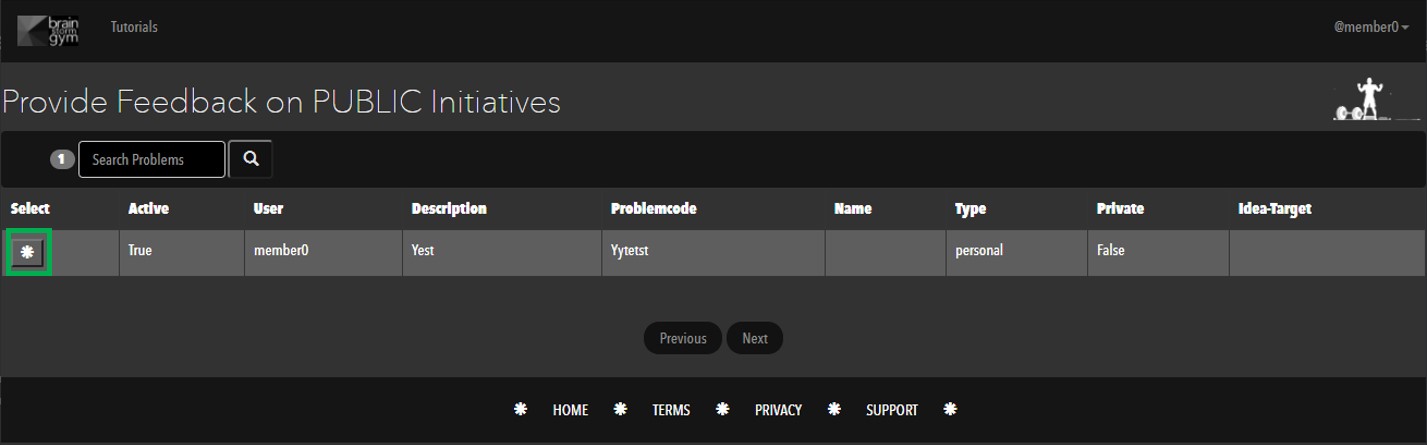Focus the Search Problems input field
Screen dimensions: 1427x445
point(152,159)
